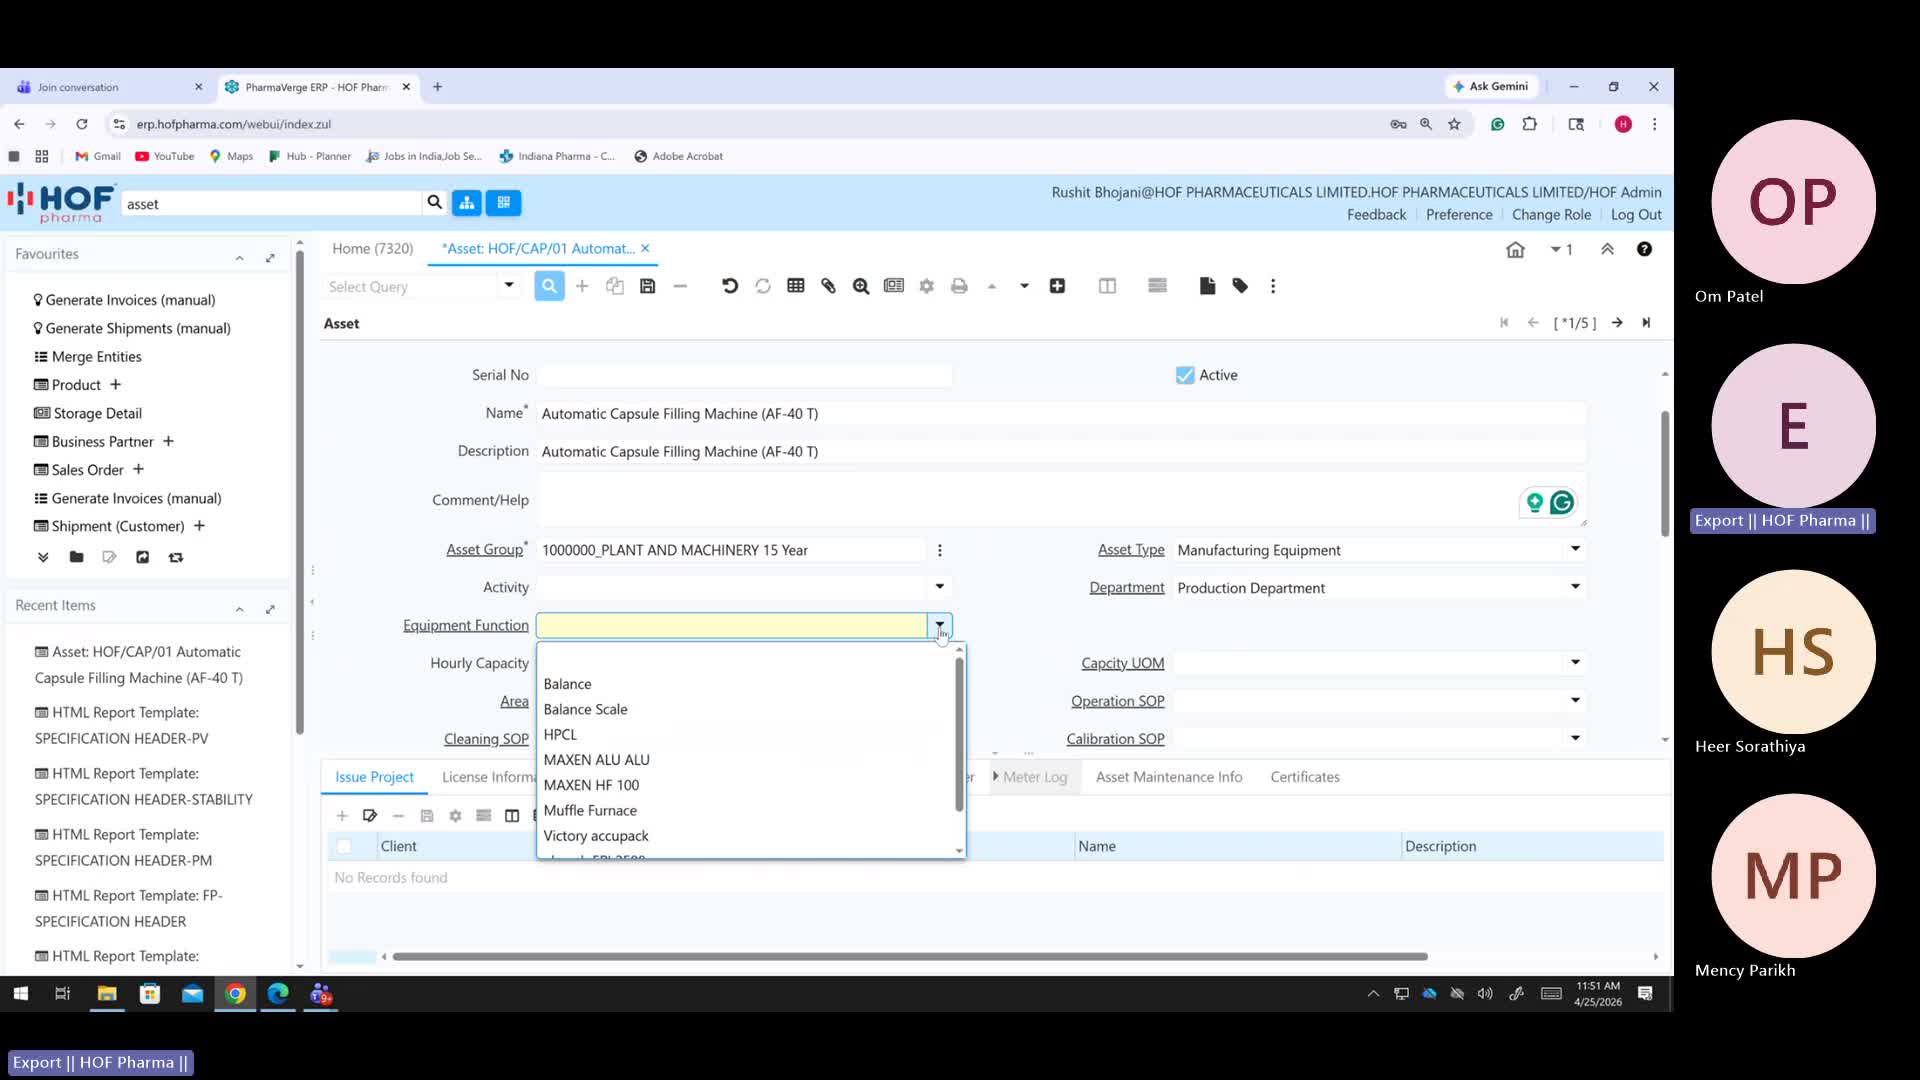The height and width of the screenshot is (1080, 1920).
Task: Collapse the Recent Items panel
Action: point(240,609)
